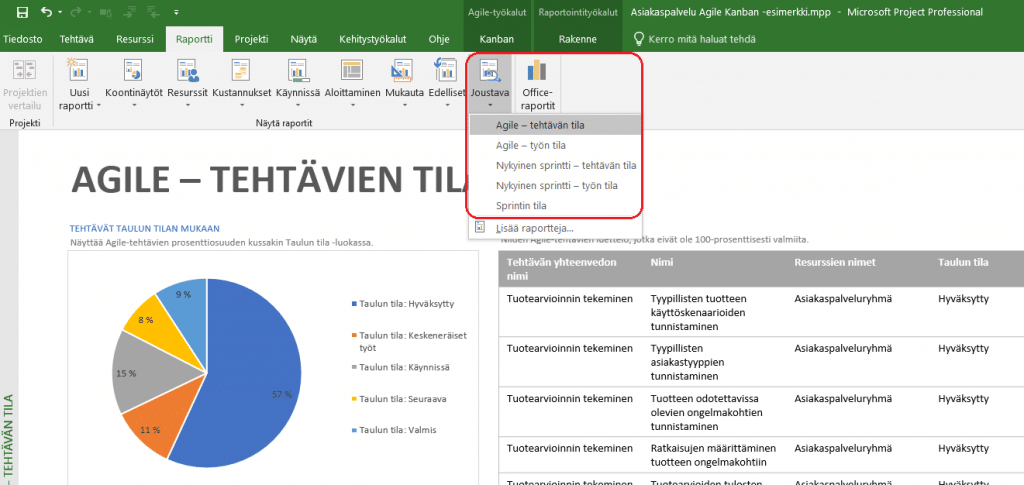Click the Undo arrow icon
The height and width of the screenshot is (485, 1024).
click(x=46, y=12)
